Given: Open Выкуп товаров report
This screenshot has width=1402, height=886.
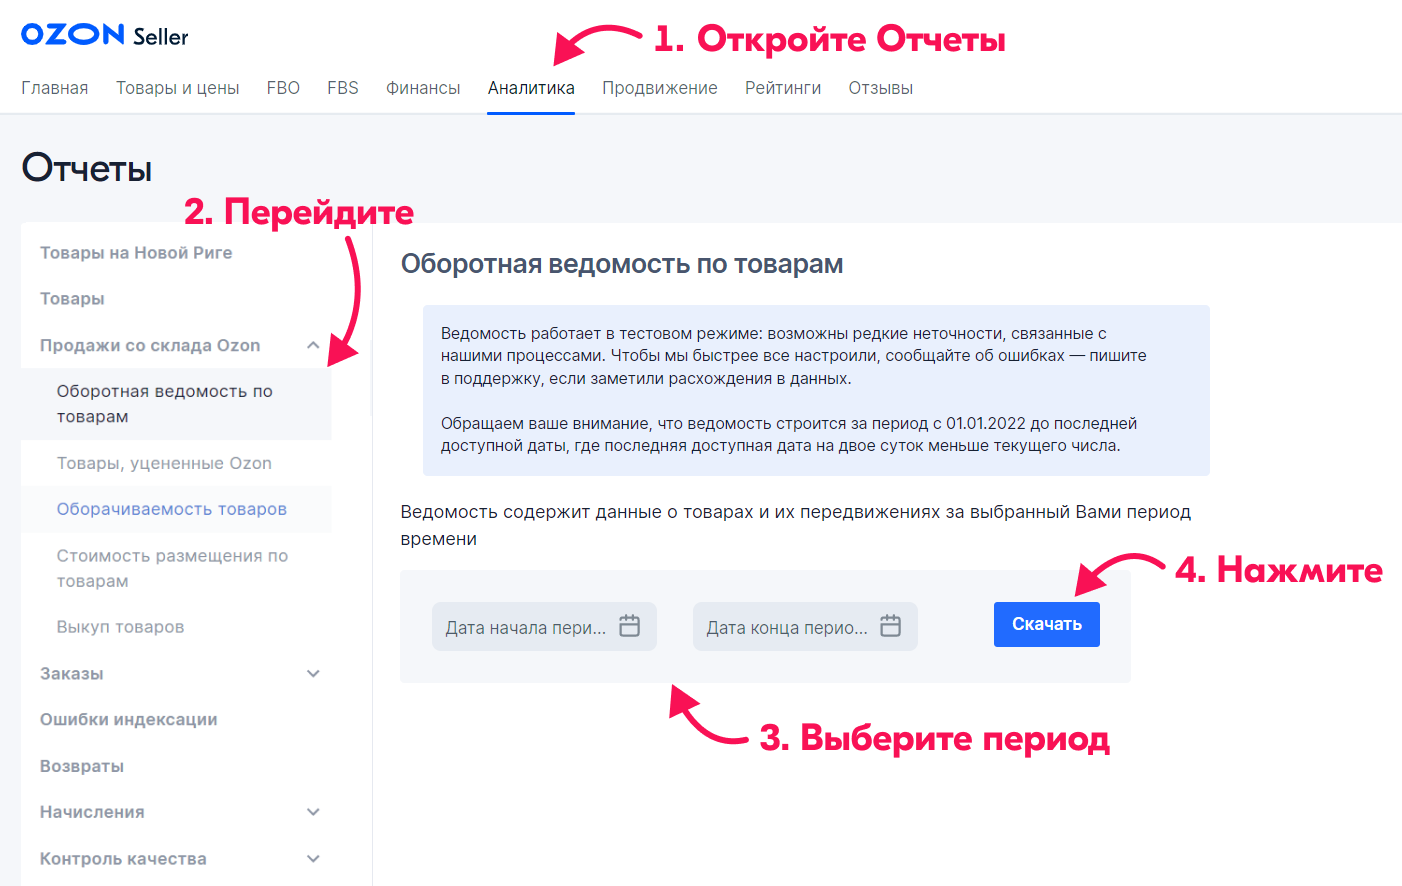Looking at the screenshot, I should point(120,627).
